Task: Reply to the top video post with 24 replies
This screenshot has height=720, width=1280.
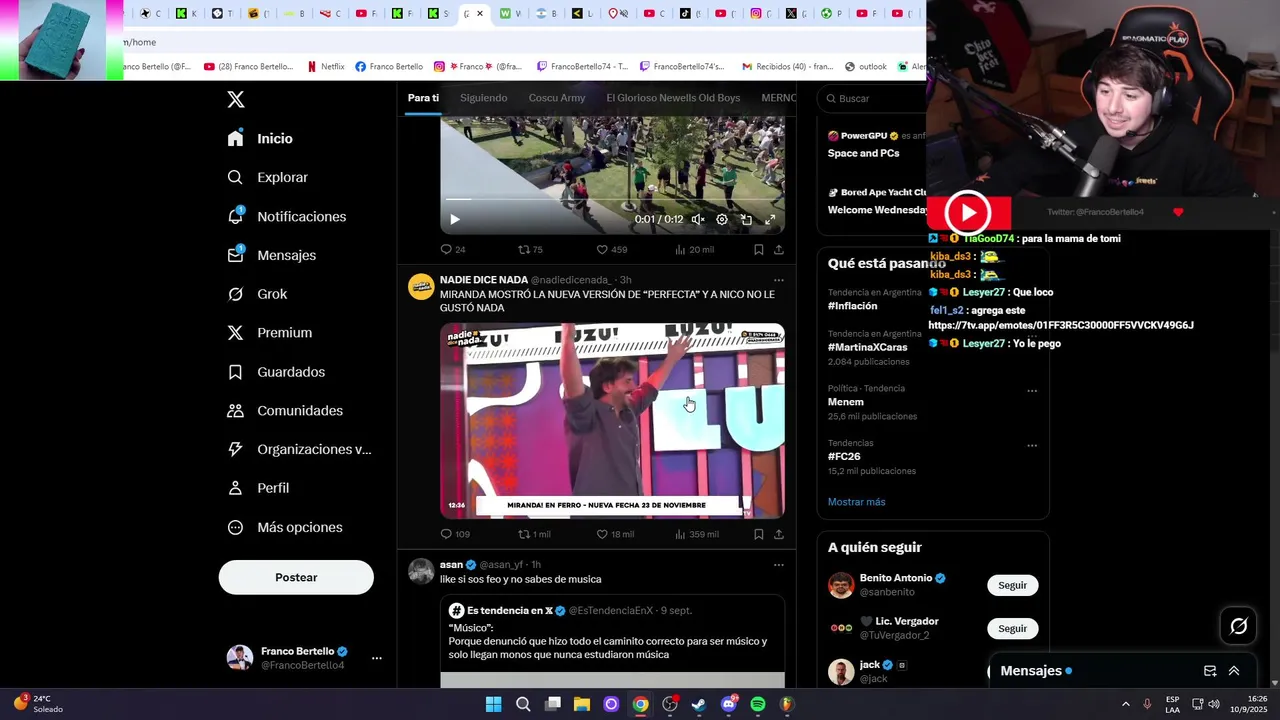Action: click(x=453, y=249)
